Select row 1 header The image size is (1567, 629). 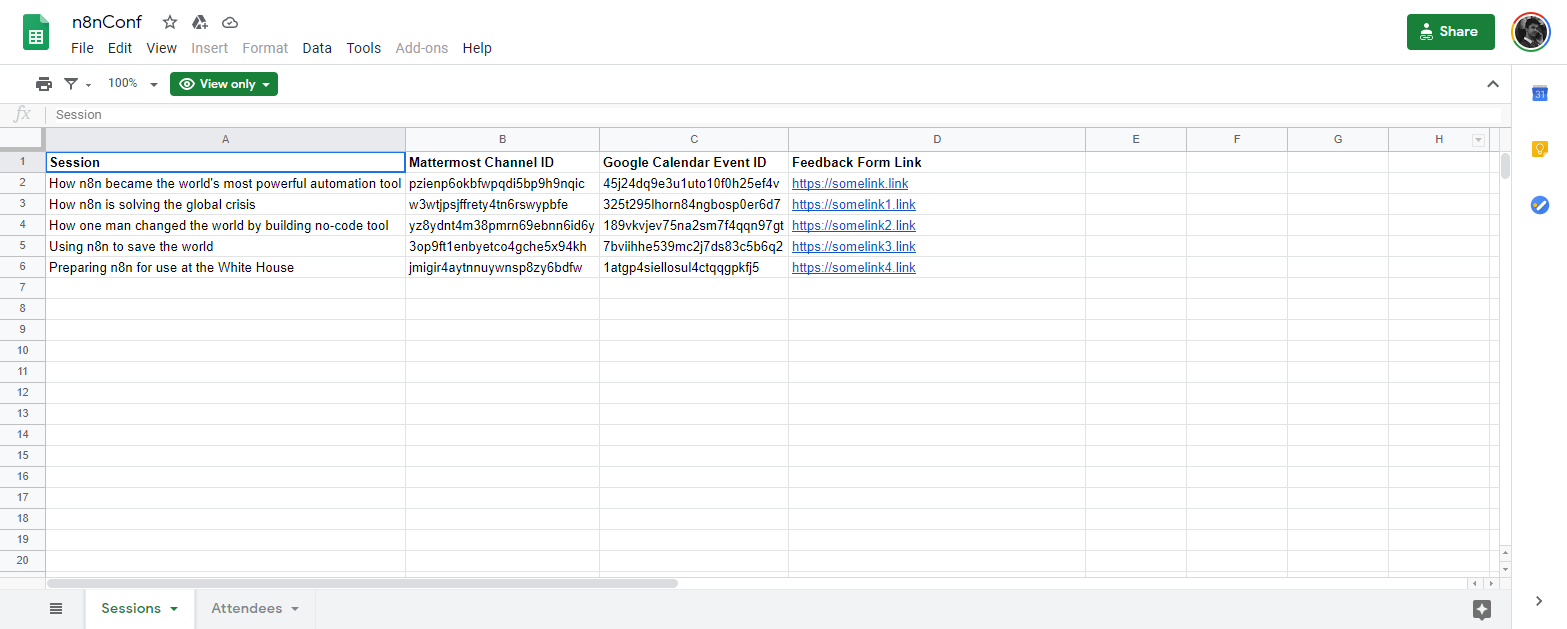(x=22, y=162)
